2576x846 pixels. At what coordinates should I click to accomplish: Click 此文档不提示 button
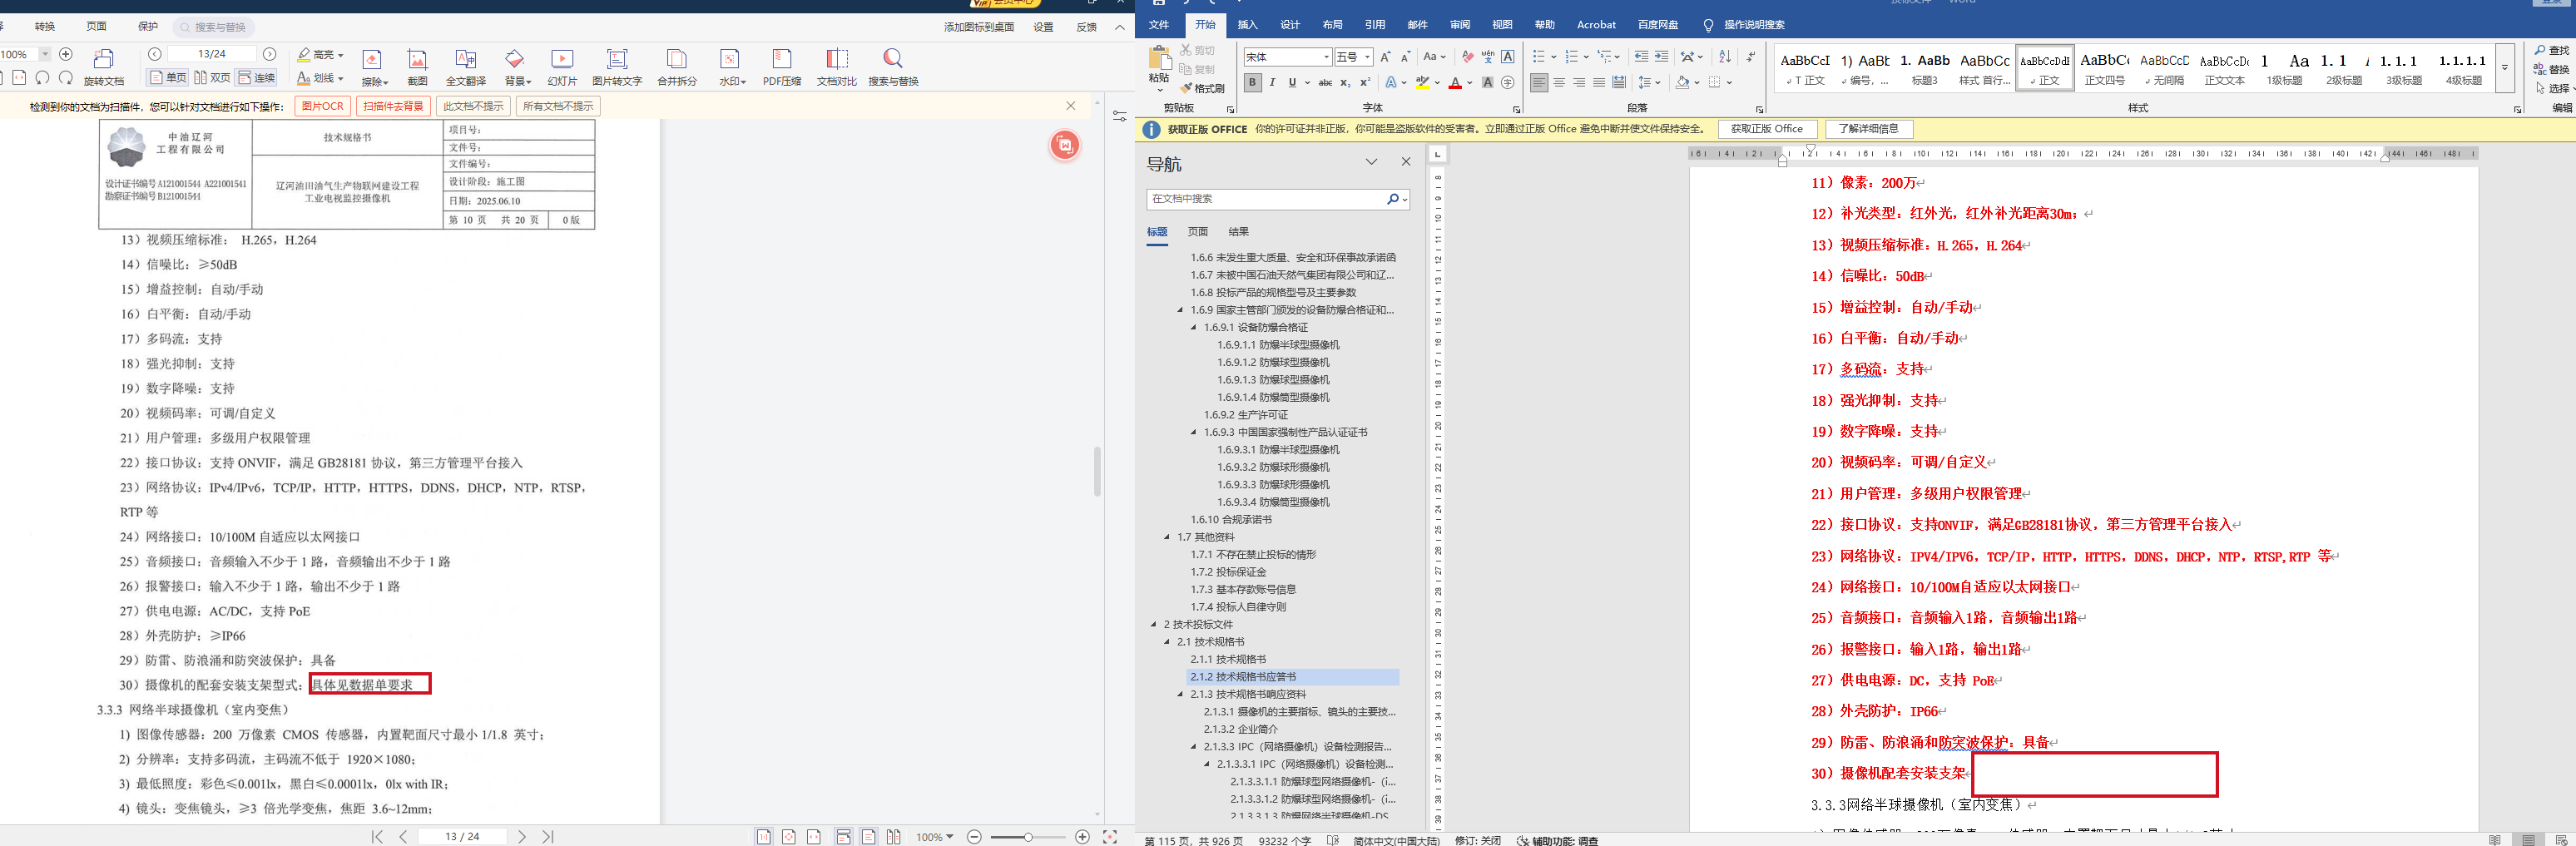(473, 106)
